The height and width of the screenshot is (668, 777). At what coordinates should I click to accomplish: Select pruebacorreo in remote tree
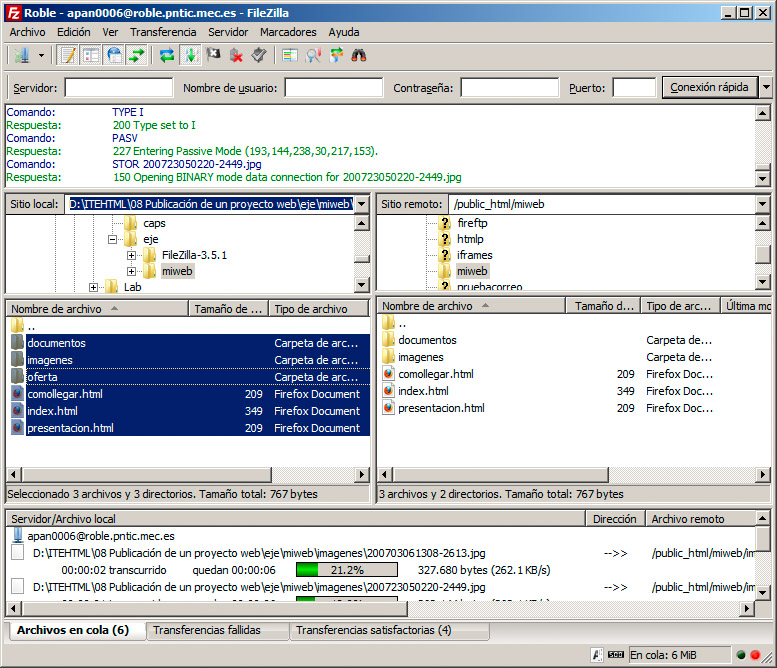tap(489, 286)
